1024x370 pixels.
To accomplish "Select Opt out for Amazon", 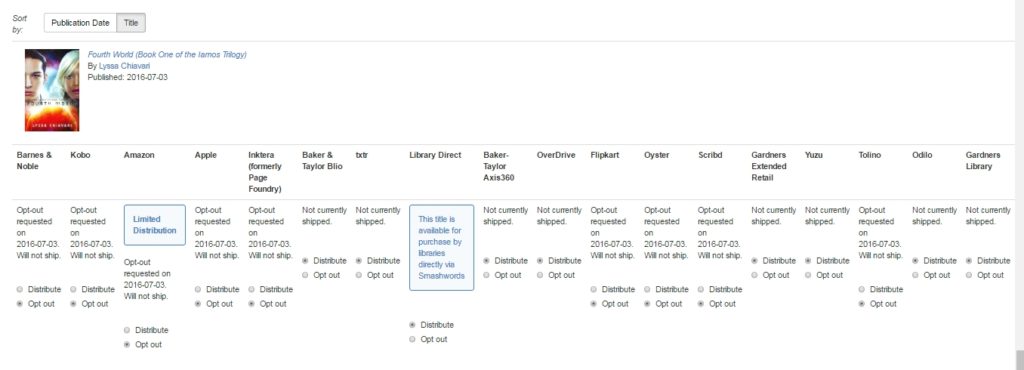I will tap(127, 345).
